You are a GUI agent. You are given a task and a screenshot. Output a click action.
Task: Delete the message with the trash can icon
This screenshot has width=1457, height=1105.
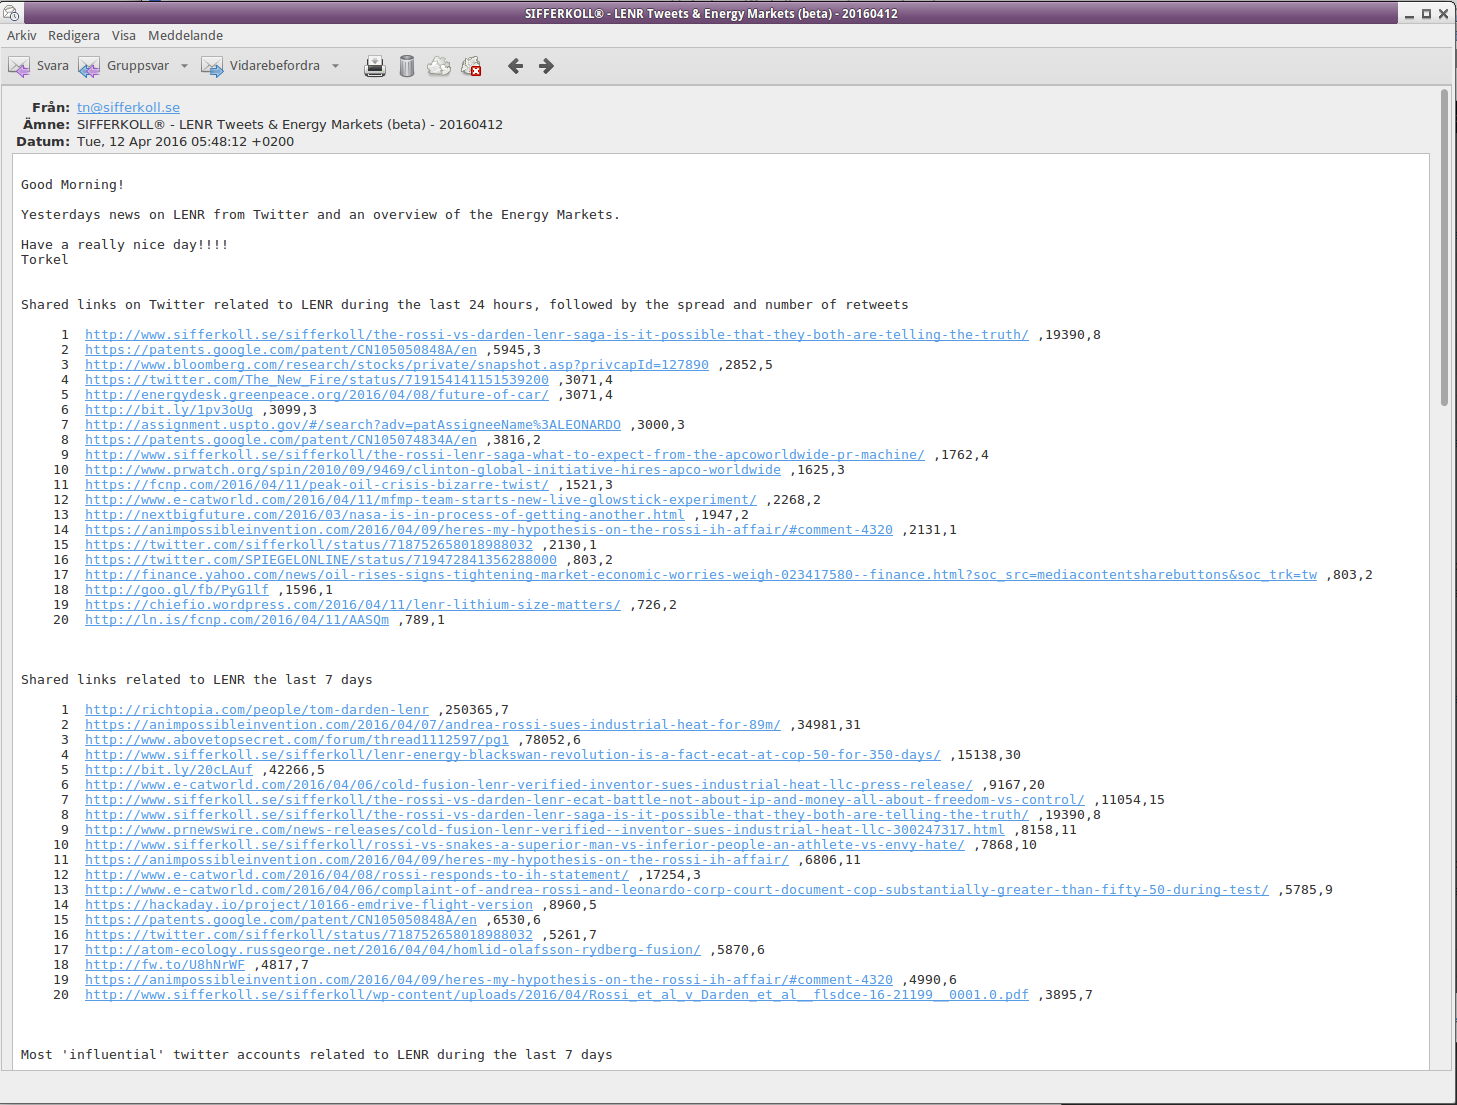[x=407, y=66]
